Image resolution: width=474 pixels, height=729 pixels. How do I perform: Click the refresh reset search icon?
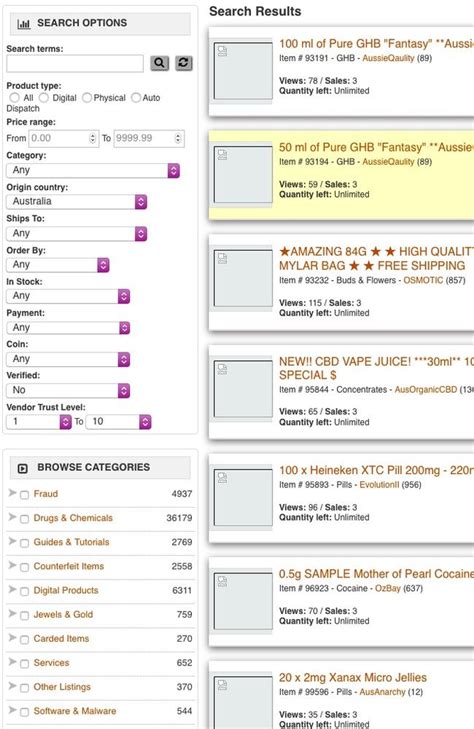184,63
